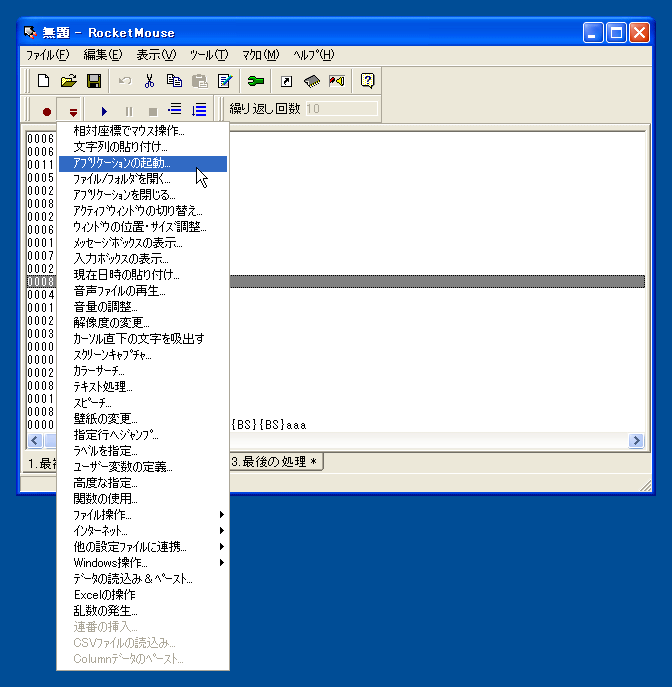Screen dimensions: 672x687
Task: Select スクリーンキャプチャ menu entry
Action: [x=143, y=355]
